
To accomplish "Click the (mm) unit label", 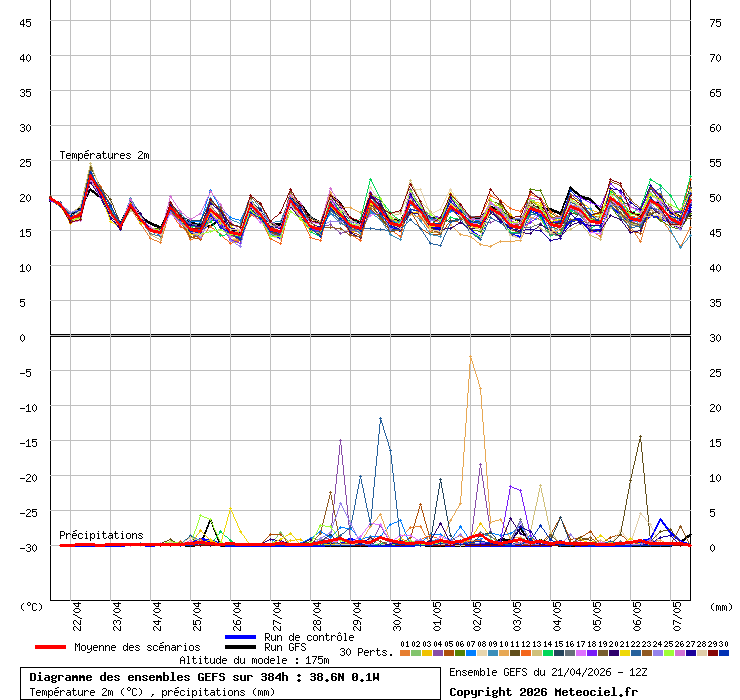I will [721, 606].
